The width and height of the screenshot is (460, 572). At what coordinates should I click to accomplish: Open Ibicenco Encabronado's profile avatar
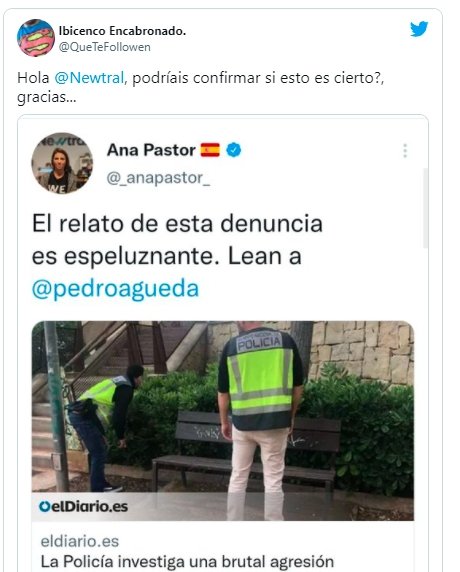36,38
